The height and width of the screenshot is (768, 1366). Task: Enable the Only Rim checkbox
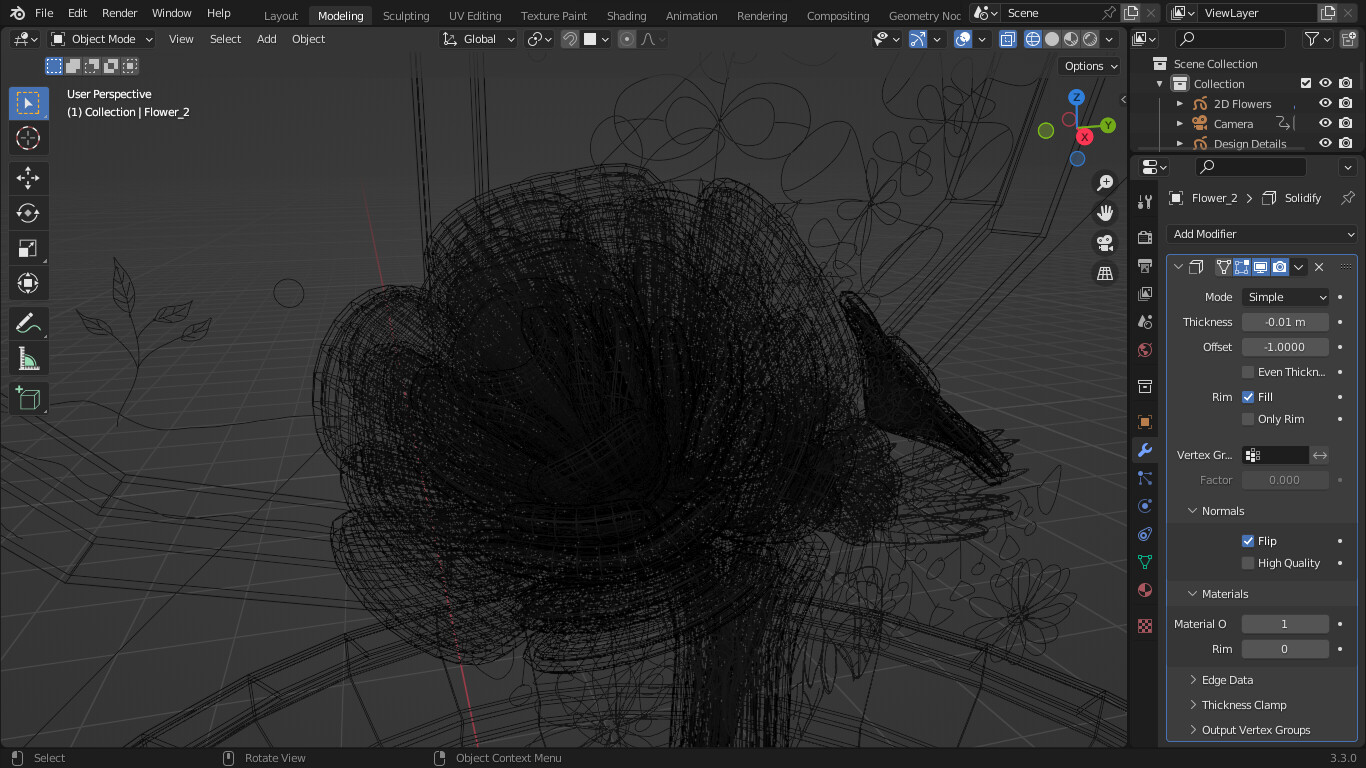click(x=1248, y=419)
